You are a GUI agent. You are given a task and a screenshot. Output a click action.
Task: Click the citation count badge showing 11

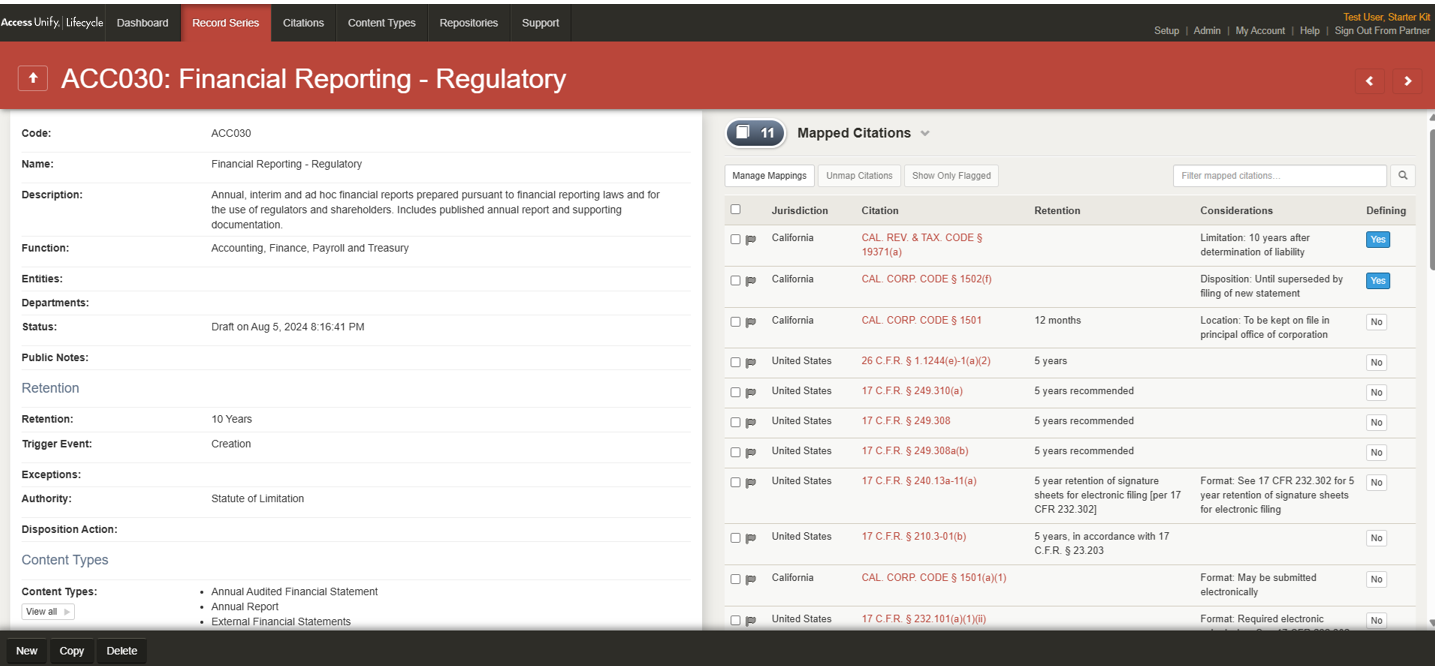(x=756, y=133)
